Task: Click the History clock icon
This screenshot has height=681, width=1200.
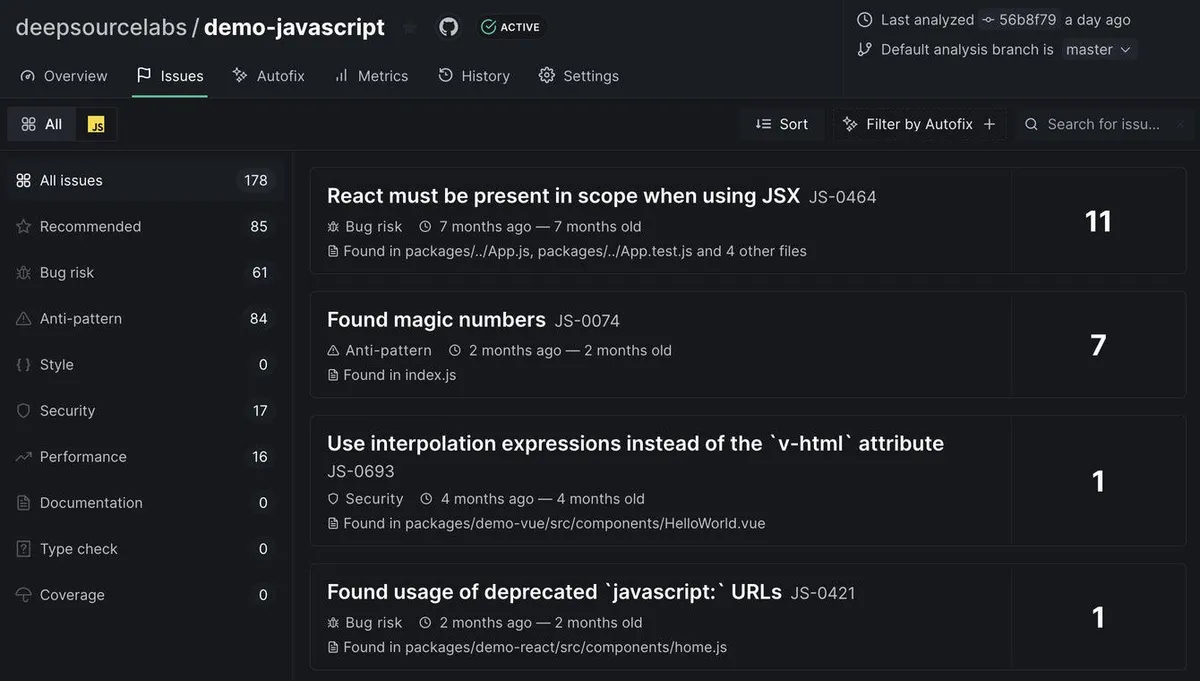Action: pos(445,75)
